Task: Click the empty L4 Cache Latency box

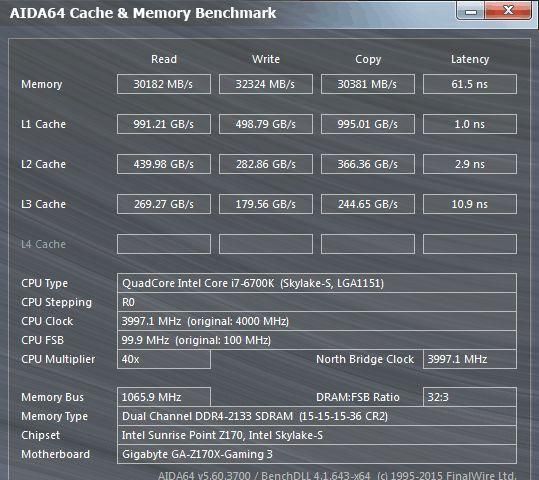Action: coord(470,244)
